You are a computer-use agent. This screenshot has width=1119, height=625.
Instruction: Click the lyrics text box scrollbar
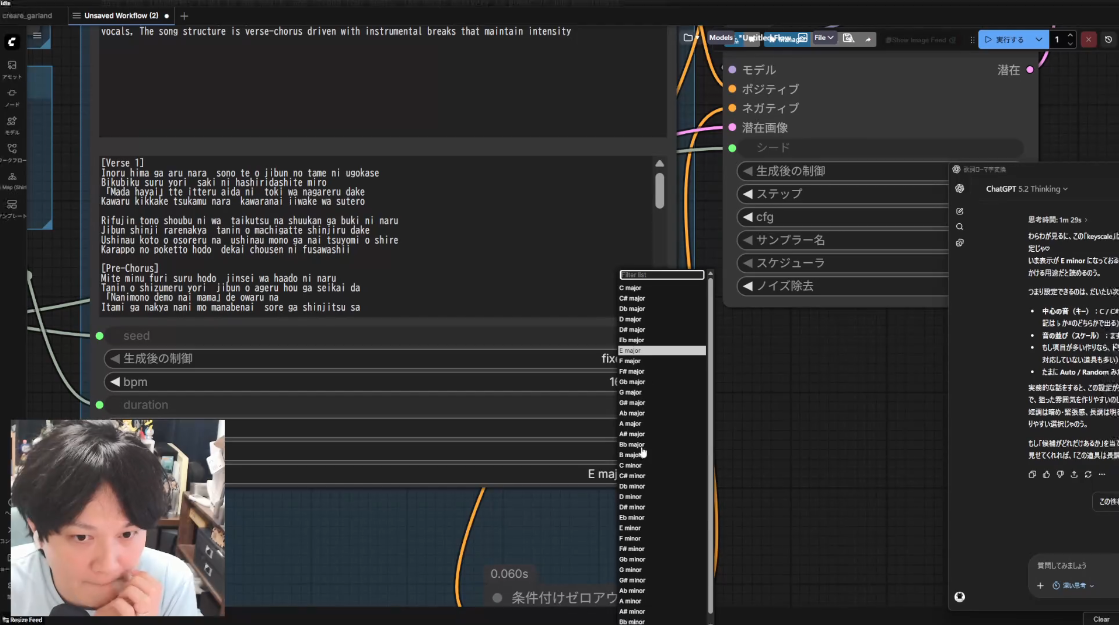click(x=659, y=190)
